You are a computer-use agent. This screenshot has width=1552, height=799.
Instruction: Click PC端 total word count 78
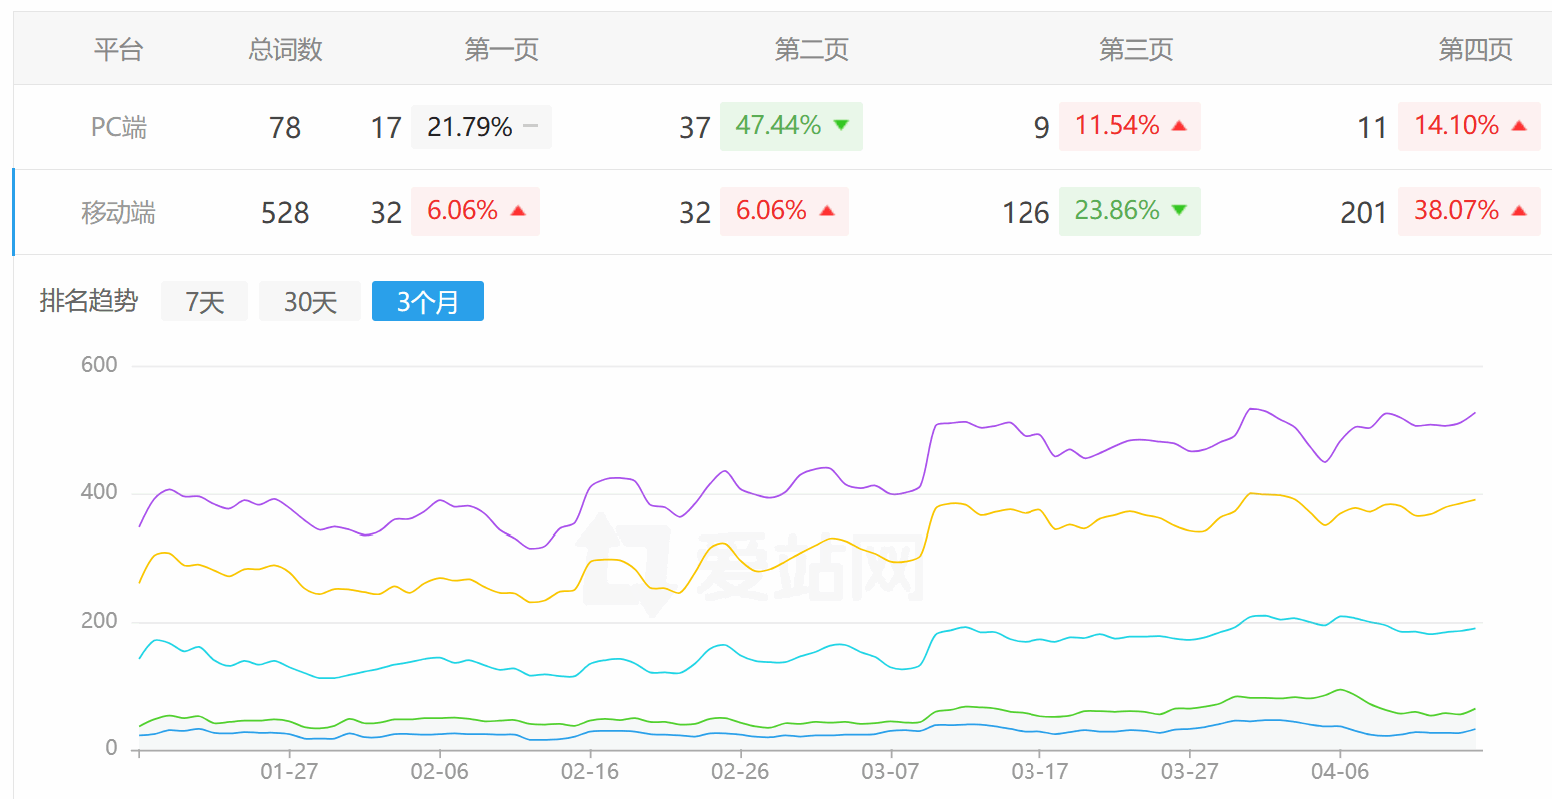point(285,128)
